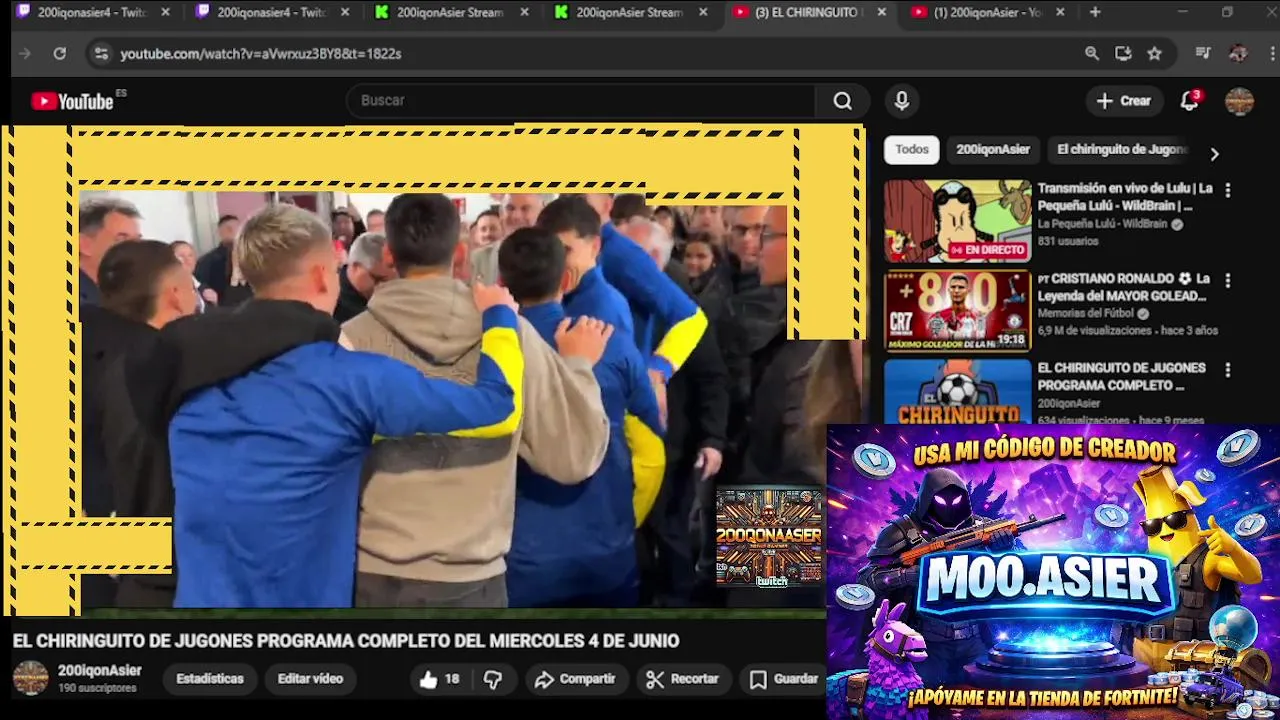Open El Chiringuito suggested video thumbnail
1280x720 pixels.
pyautogui.click(x=957, y=392)
